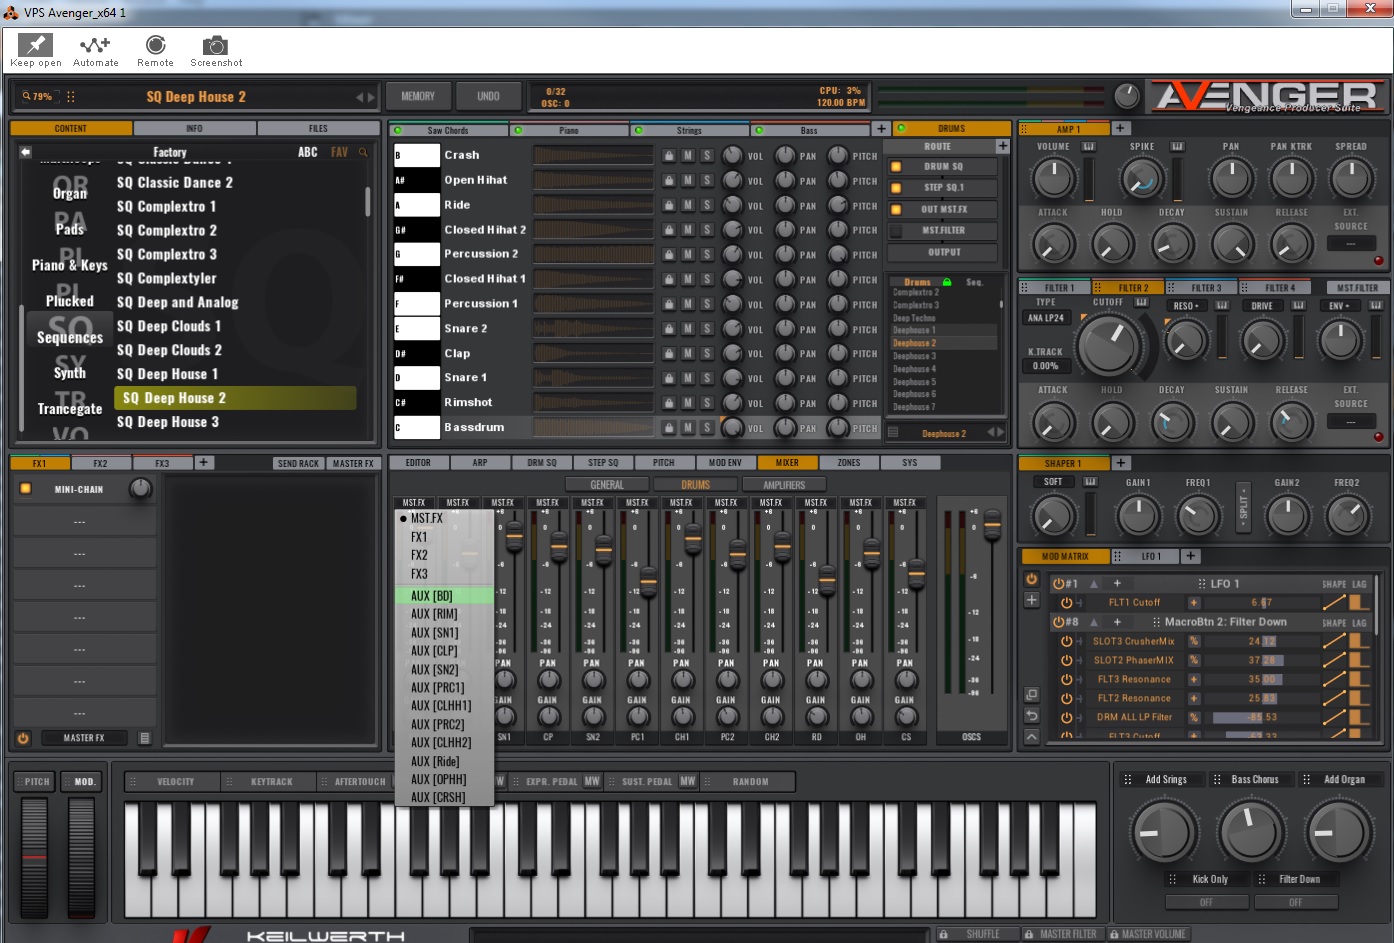Open the Shaper SOFT type dropdown
Viewport: 1394px width, 943px height.
tap(1053, 482)
